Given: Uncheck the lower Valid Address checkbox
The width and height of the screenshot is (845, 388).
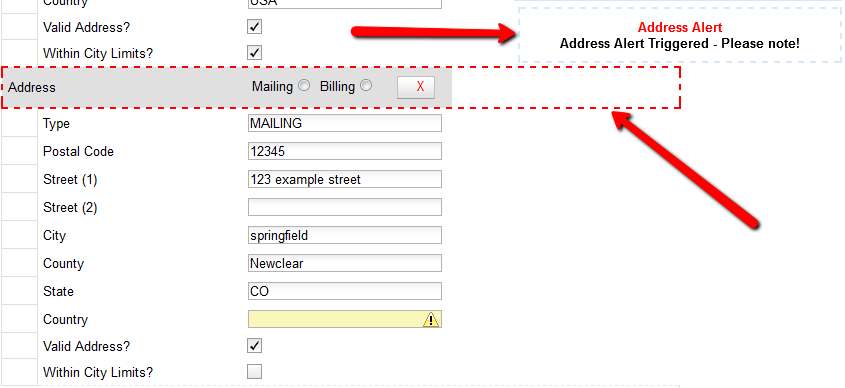Looking at the screenshot, I should coord(254,345).
